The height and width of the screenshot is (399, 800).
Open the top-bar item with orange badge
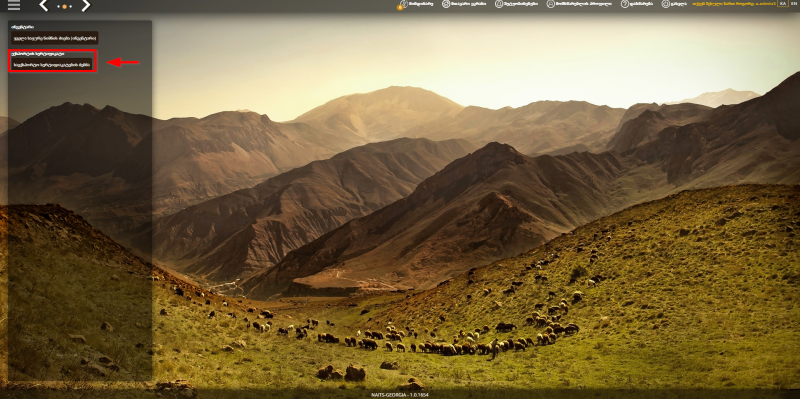click(x=415, y=4)
